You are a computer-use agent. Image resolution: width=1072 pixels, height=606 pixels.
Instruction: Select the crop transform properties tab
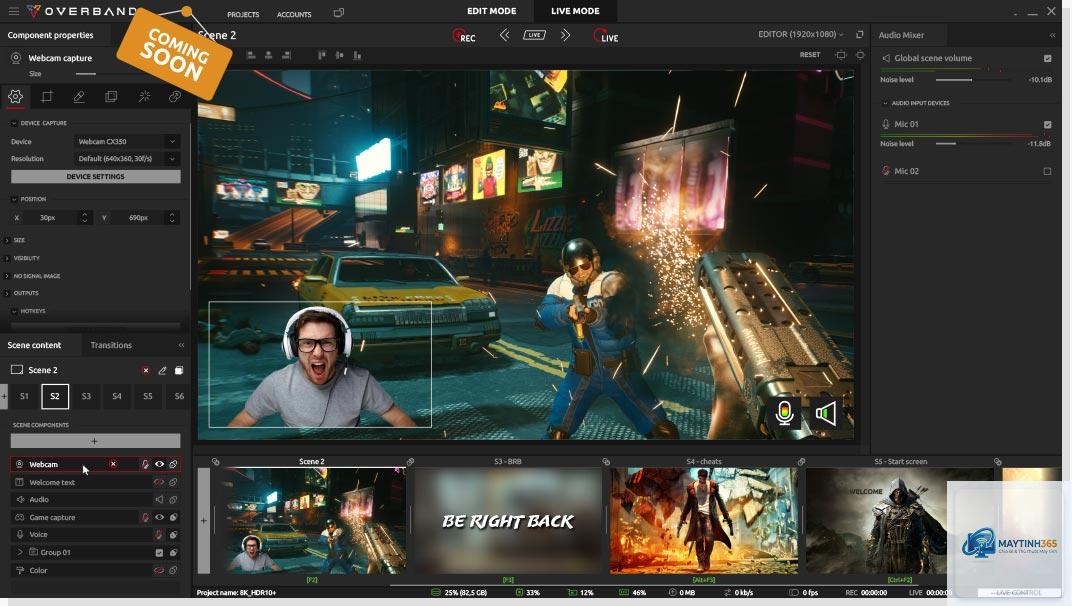coord(46,96)
